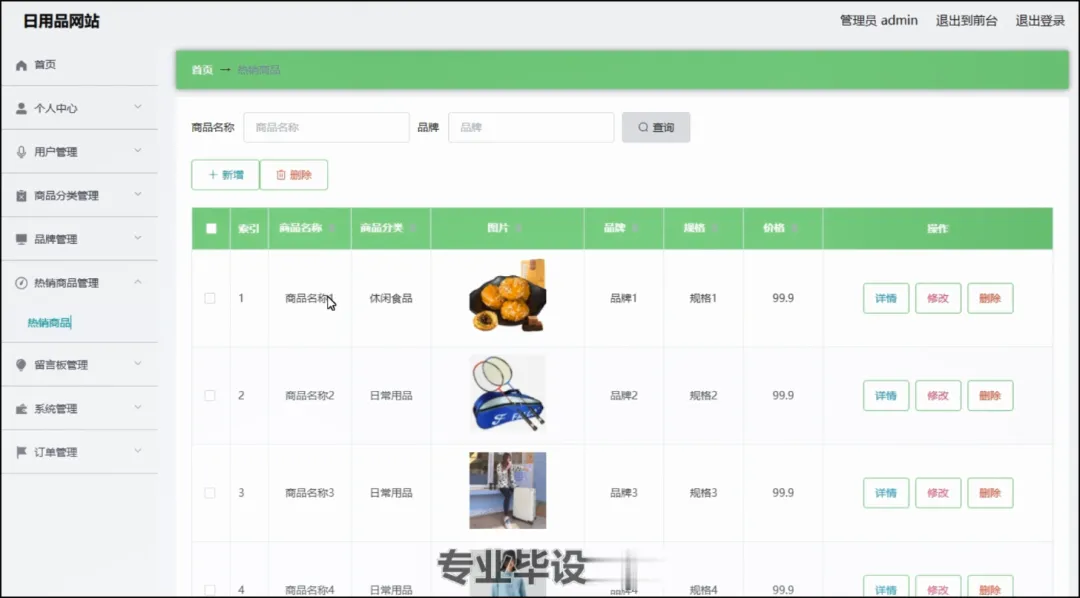This screenshot has height=598, width=1080.
Task: Expand the 商品分类管理 chevron
Action: 138,194
